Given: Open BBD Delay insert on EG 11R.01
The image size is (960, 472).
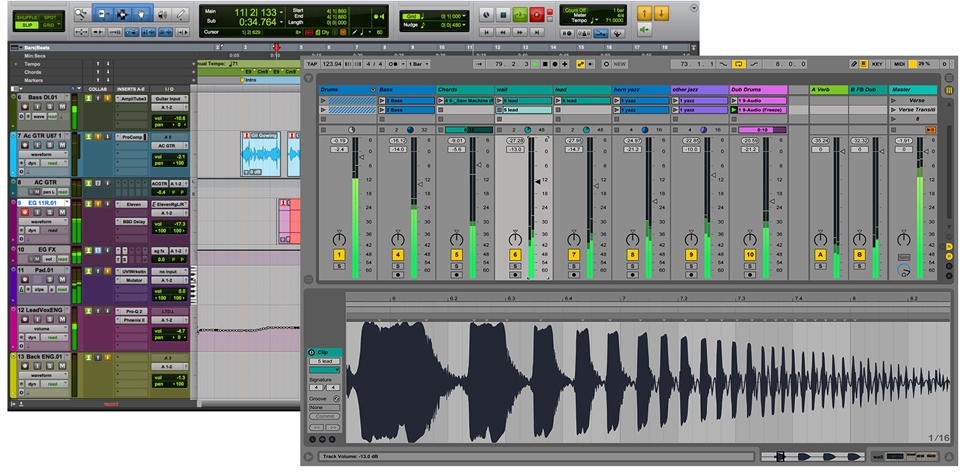Looking at the screenshot, I should point(132,222).
